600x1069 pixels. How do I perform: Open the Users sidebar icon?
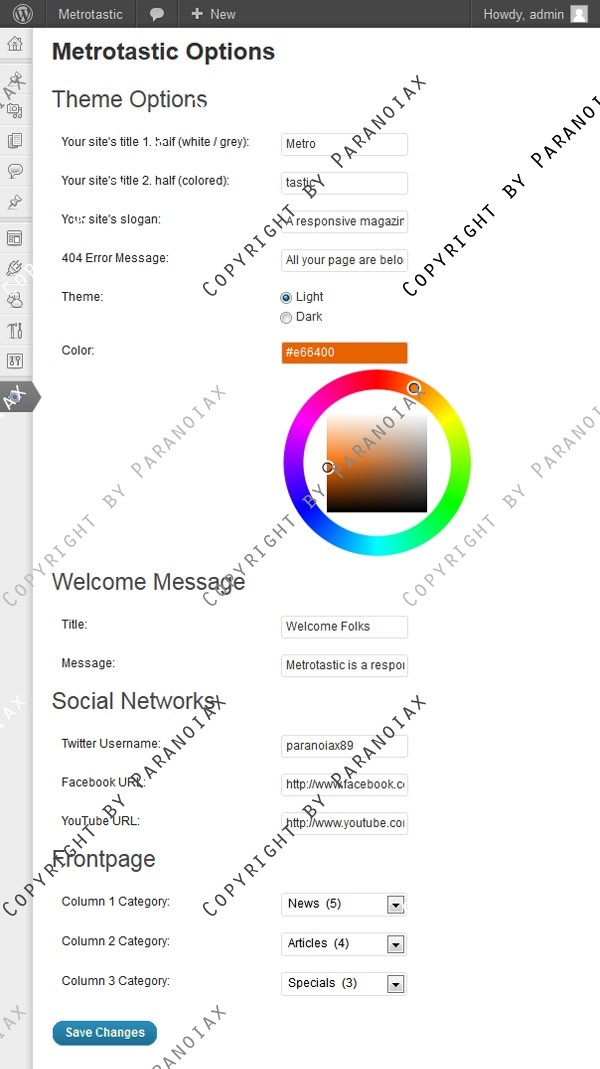[15, 299]
